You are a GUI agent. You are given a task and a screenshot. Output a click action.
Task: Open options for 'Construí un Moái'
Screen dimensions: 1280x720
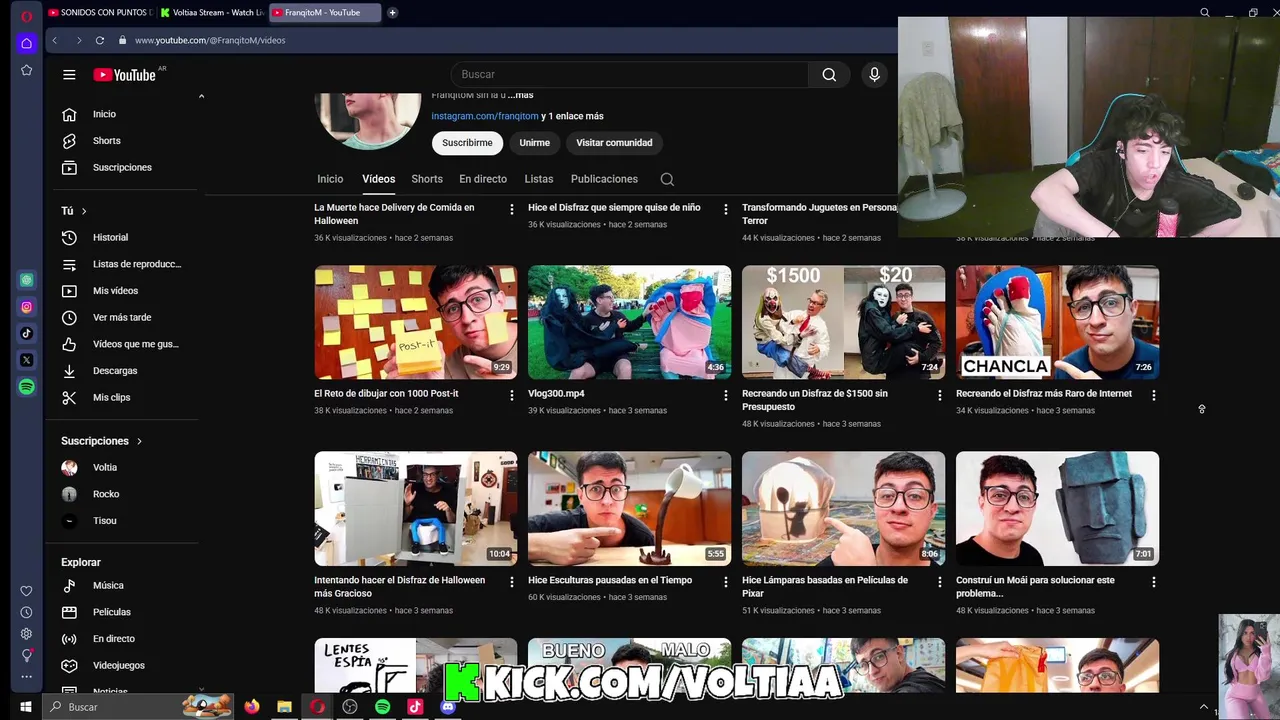click(x=1154, y=582)
